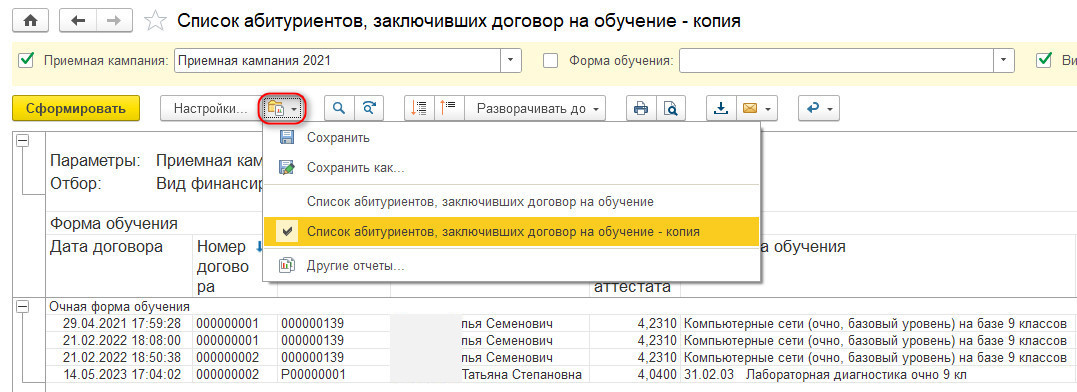Image resolution: width=1077 pixels, height=392 pixels.
Task: Choose Сохранить как... menu entry
Action: click(512, 168)
